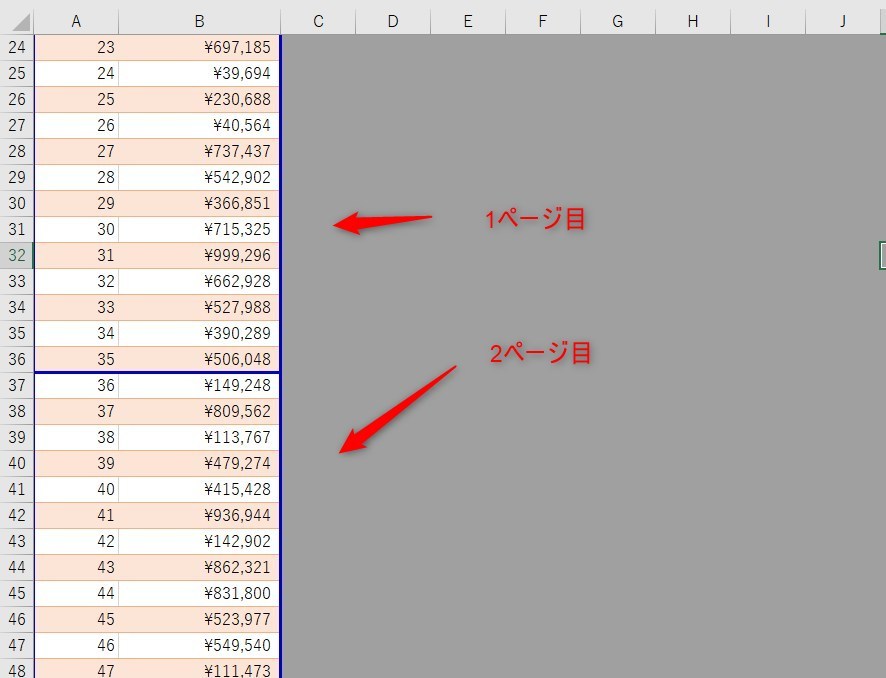Click cell containing ¥366,851
The height and width of the screenshot is (678, 886).
(199, 203)
